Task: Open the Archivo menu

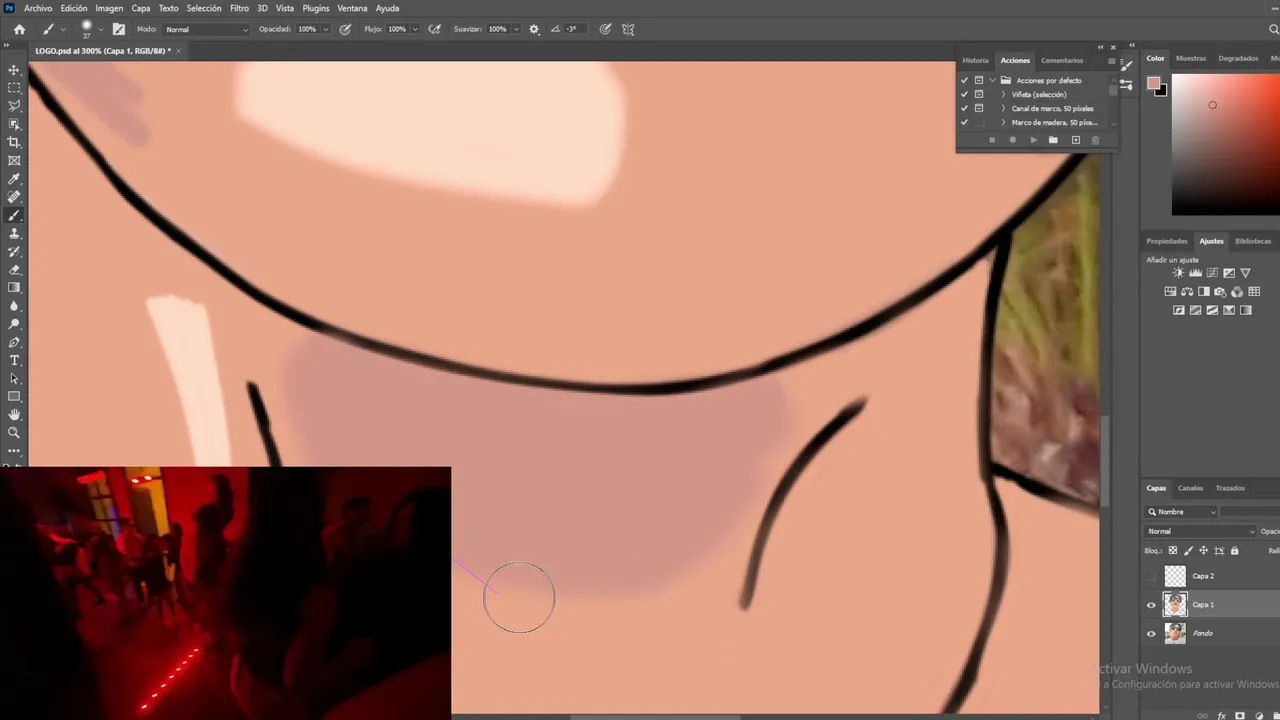Action: click(x=38, y=8)
